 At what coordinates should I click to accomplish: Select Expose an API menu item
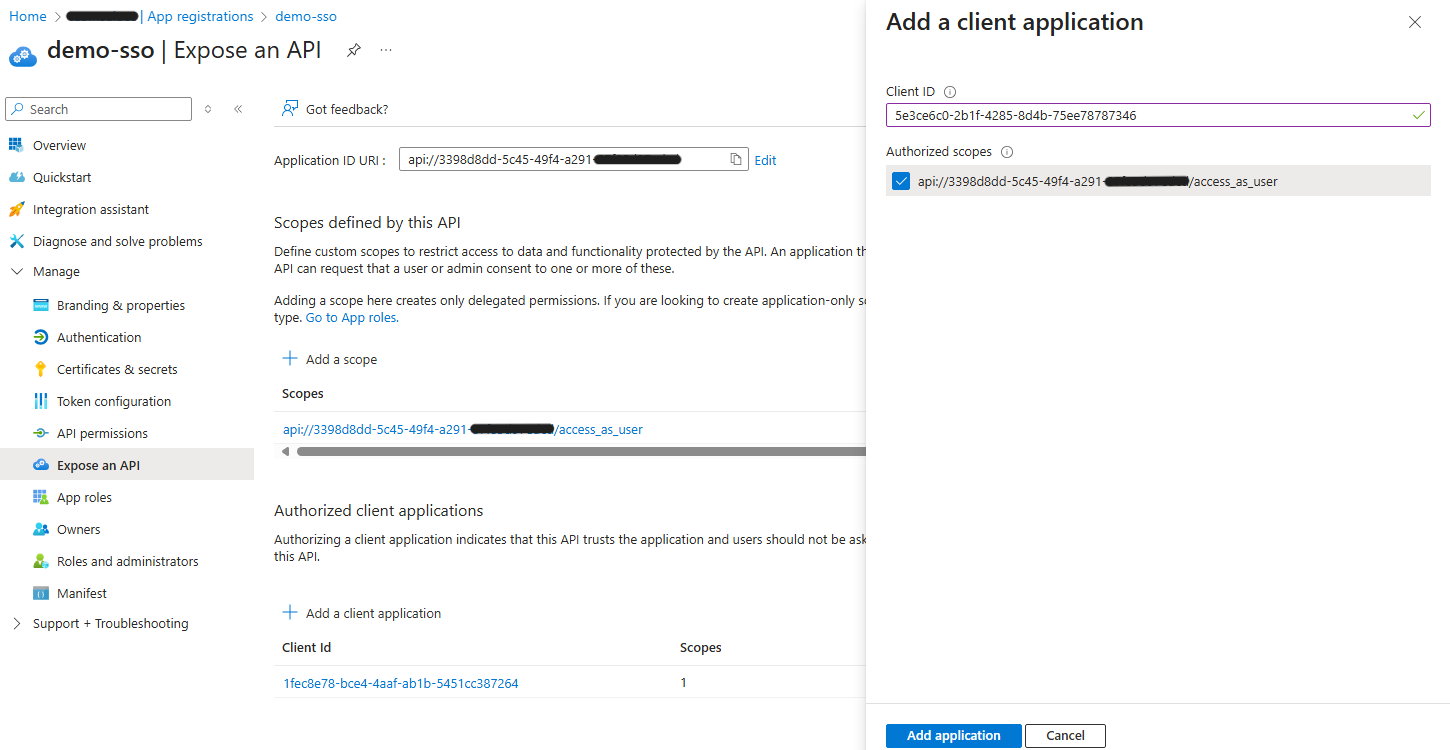click(127, 465)
